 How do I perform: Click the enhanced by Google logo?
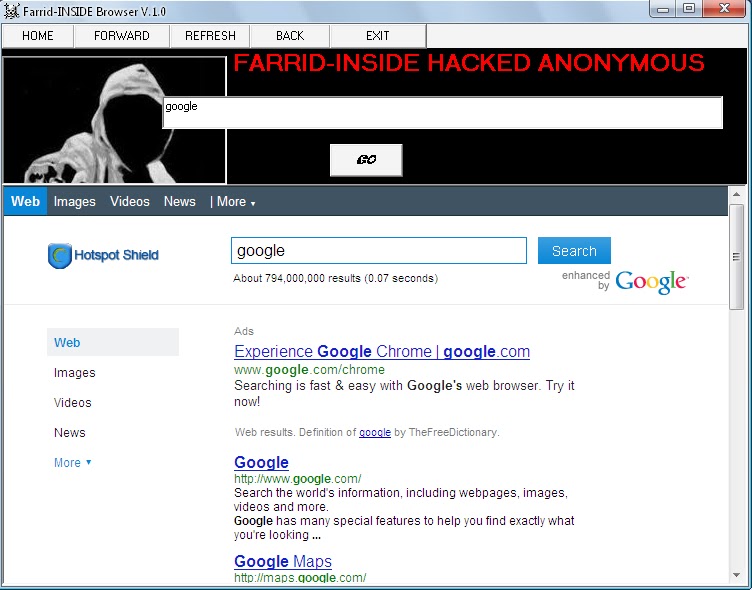625,282
